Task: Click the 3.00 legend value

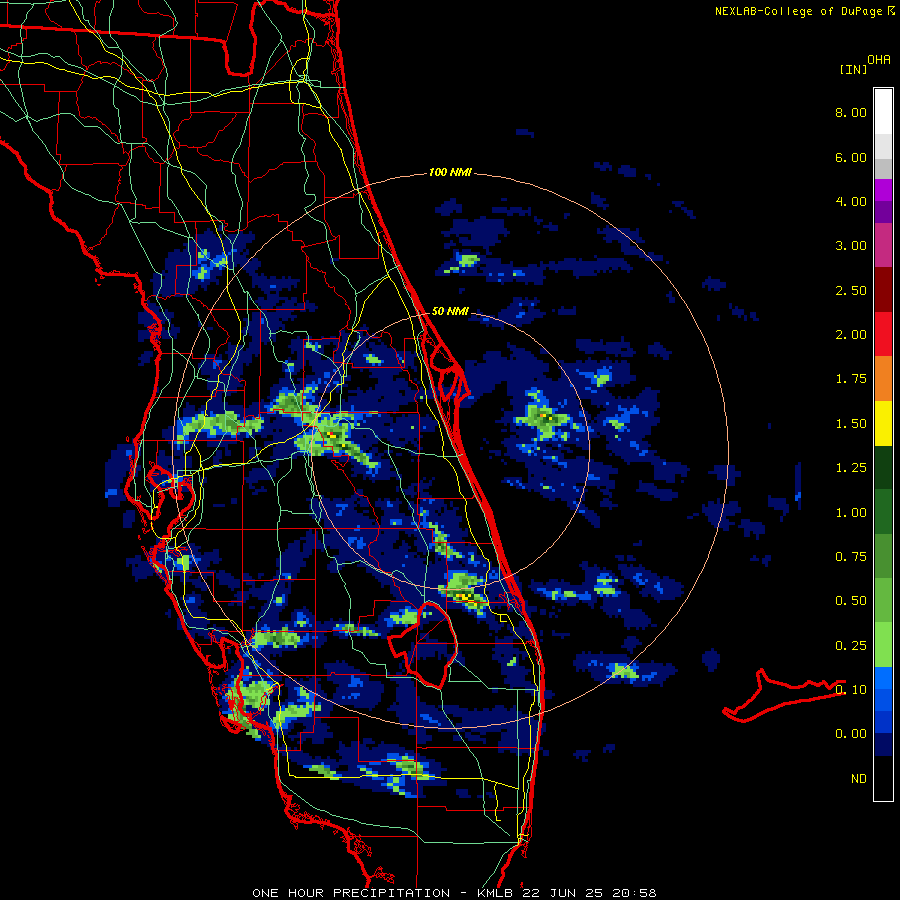Action: click(x=851, y=246)
